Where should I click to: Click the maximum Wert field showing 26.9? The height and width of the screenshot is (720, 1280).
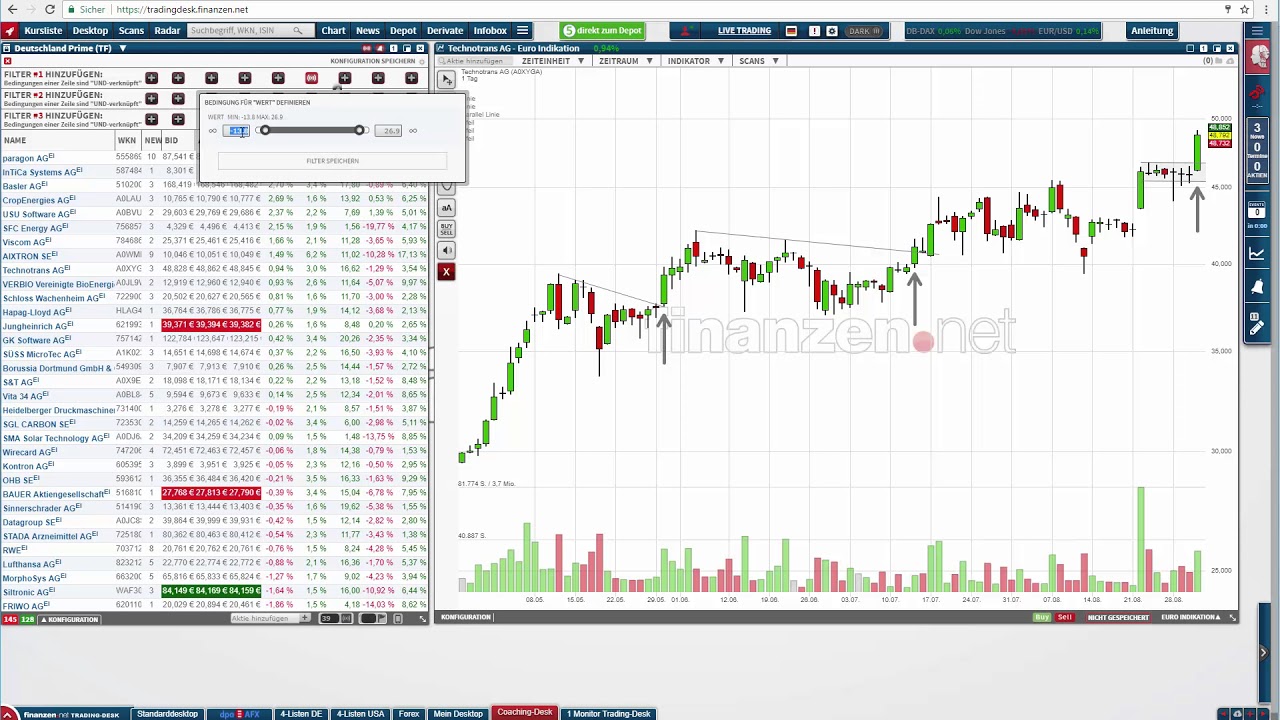coord(389,131)
